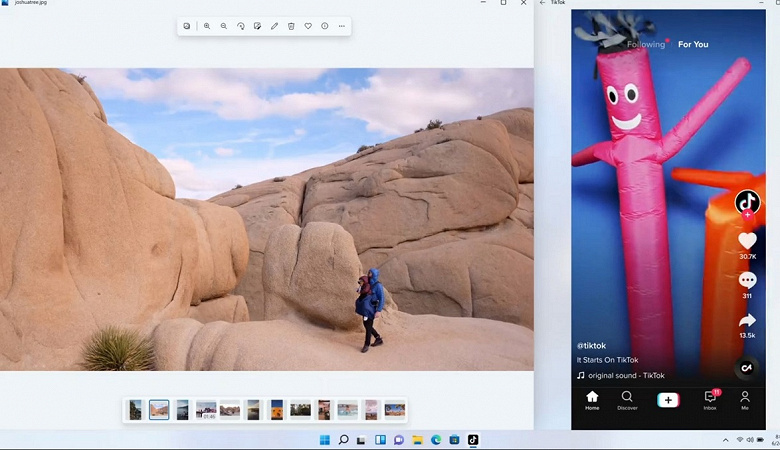Rotate the photo using the rotate icon
The image size is (780, 450).
[241, 26]
